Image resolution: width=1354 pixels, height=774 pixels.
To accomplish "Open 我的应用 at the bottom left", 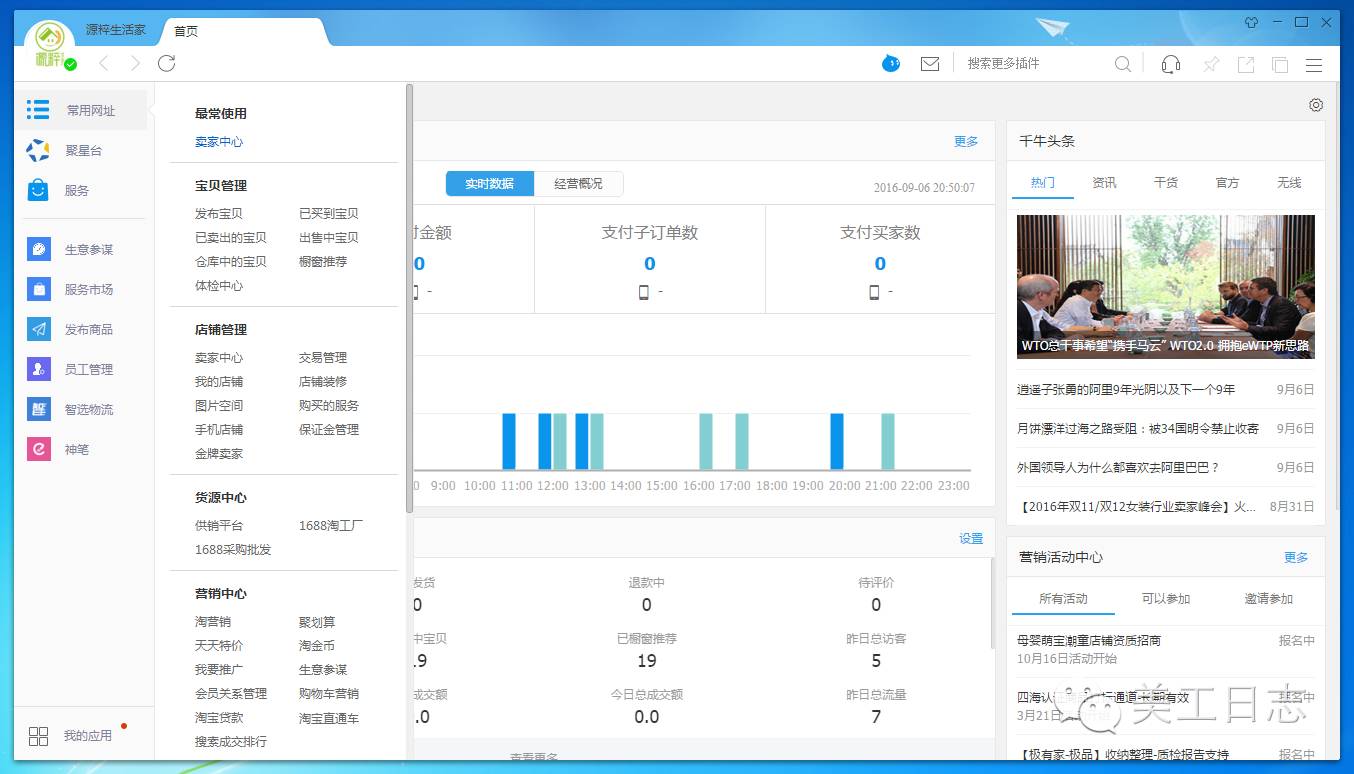I will (x=70, y=735).
